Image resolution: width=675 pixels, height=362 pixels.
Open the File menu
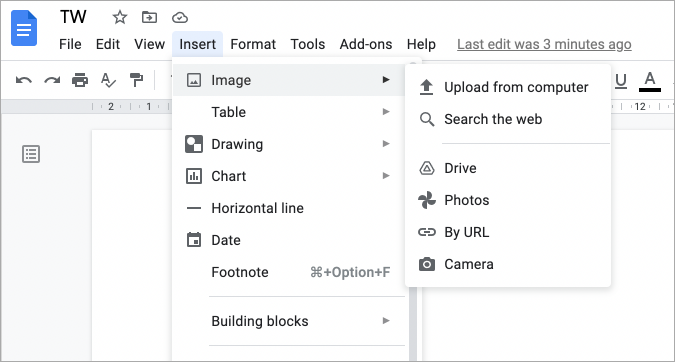tap(70, 44)
